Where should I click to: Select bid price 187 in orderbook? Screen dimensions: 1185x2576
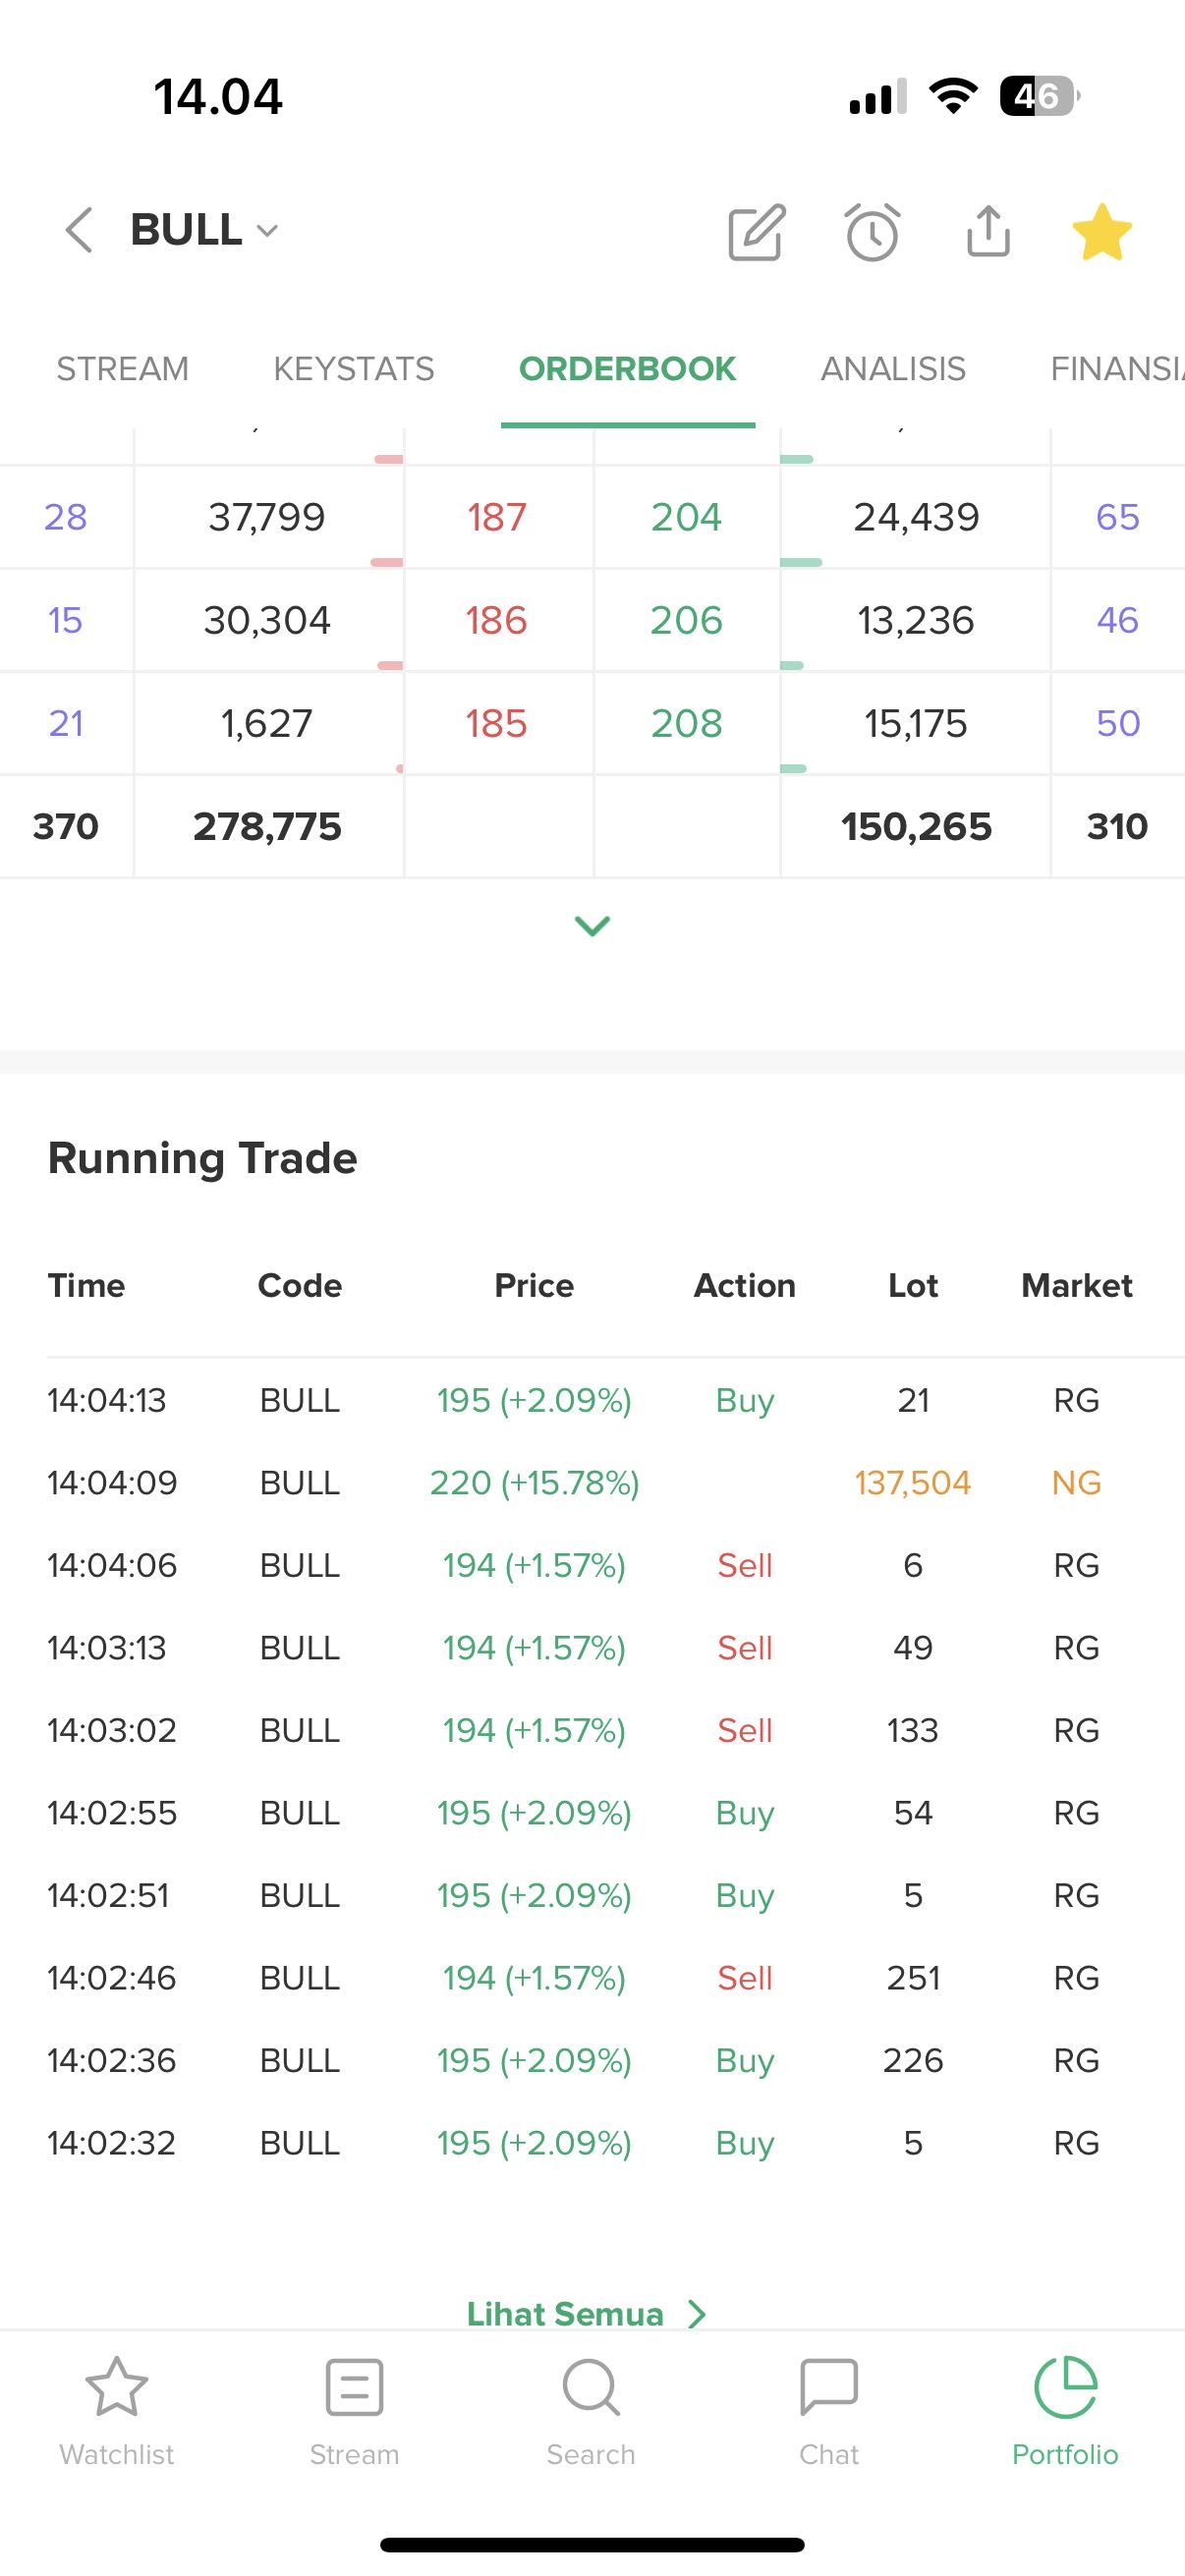(497, 517)
